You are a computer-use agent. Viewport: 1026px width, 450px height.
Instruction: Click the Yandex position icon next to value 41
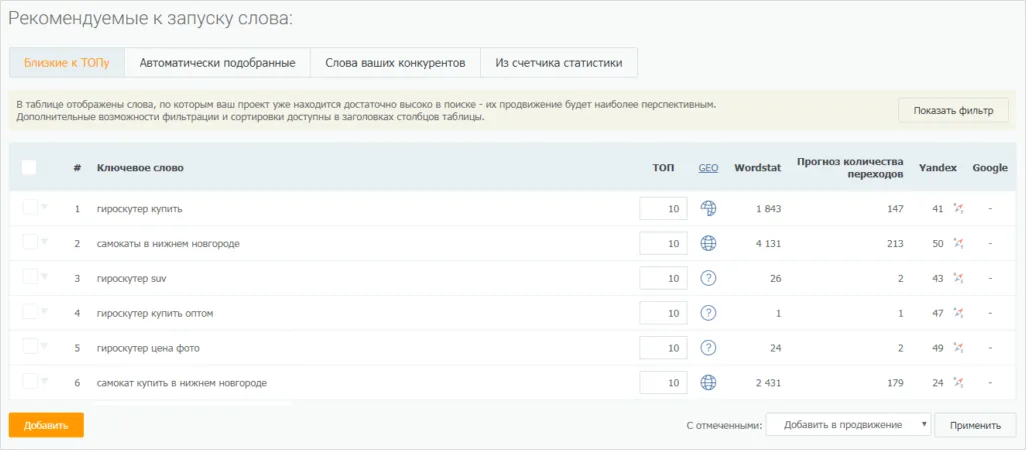[x=958, y=208]
